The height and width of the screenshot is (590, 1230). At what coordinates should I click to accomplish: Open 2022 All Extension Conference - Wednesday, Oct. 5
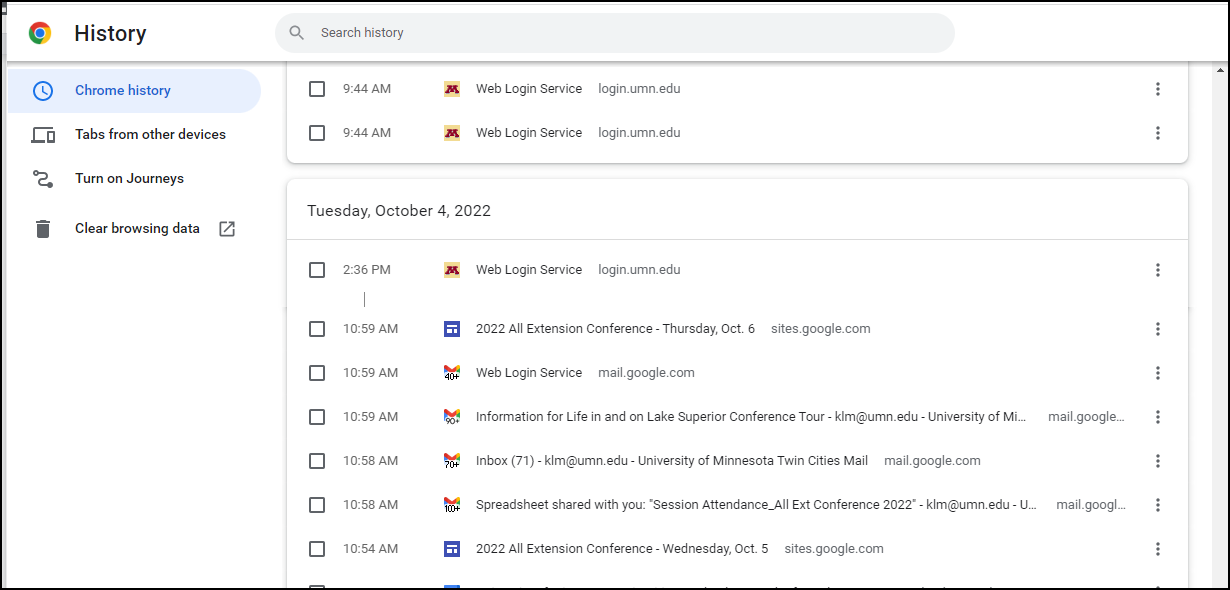622,549
